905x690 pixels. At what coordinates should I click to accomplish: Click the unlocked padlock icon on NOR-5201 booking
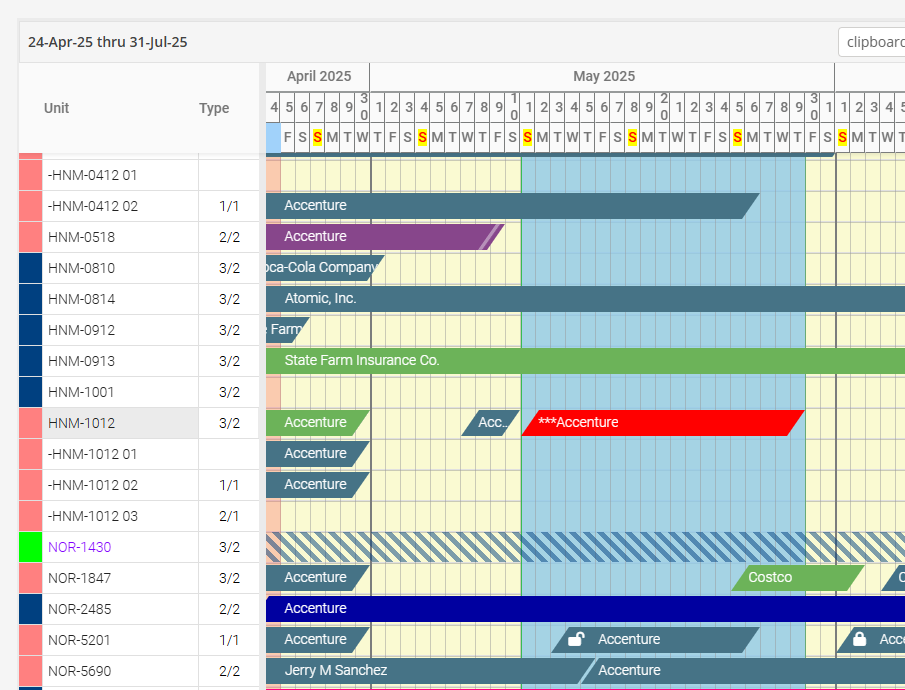click(575, 639)
